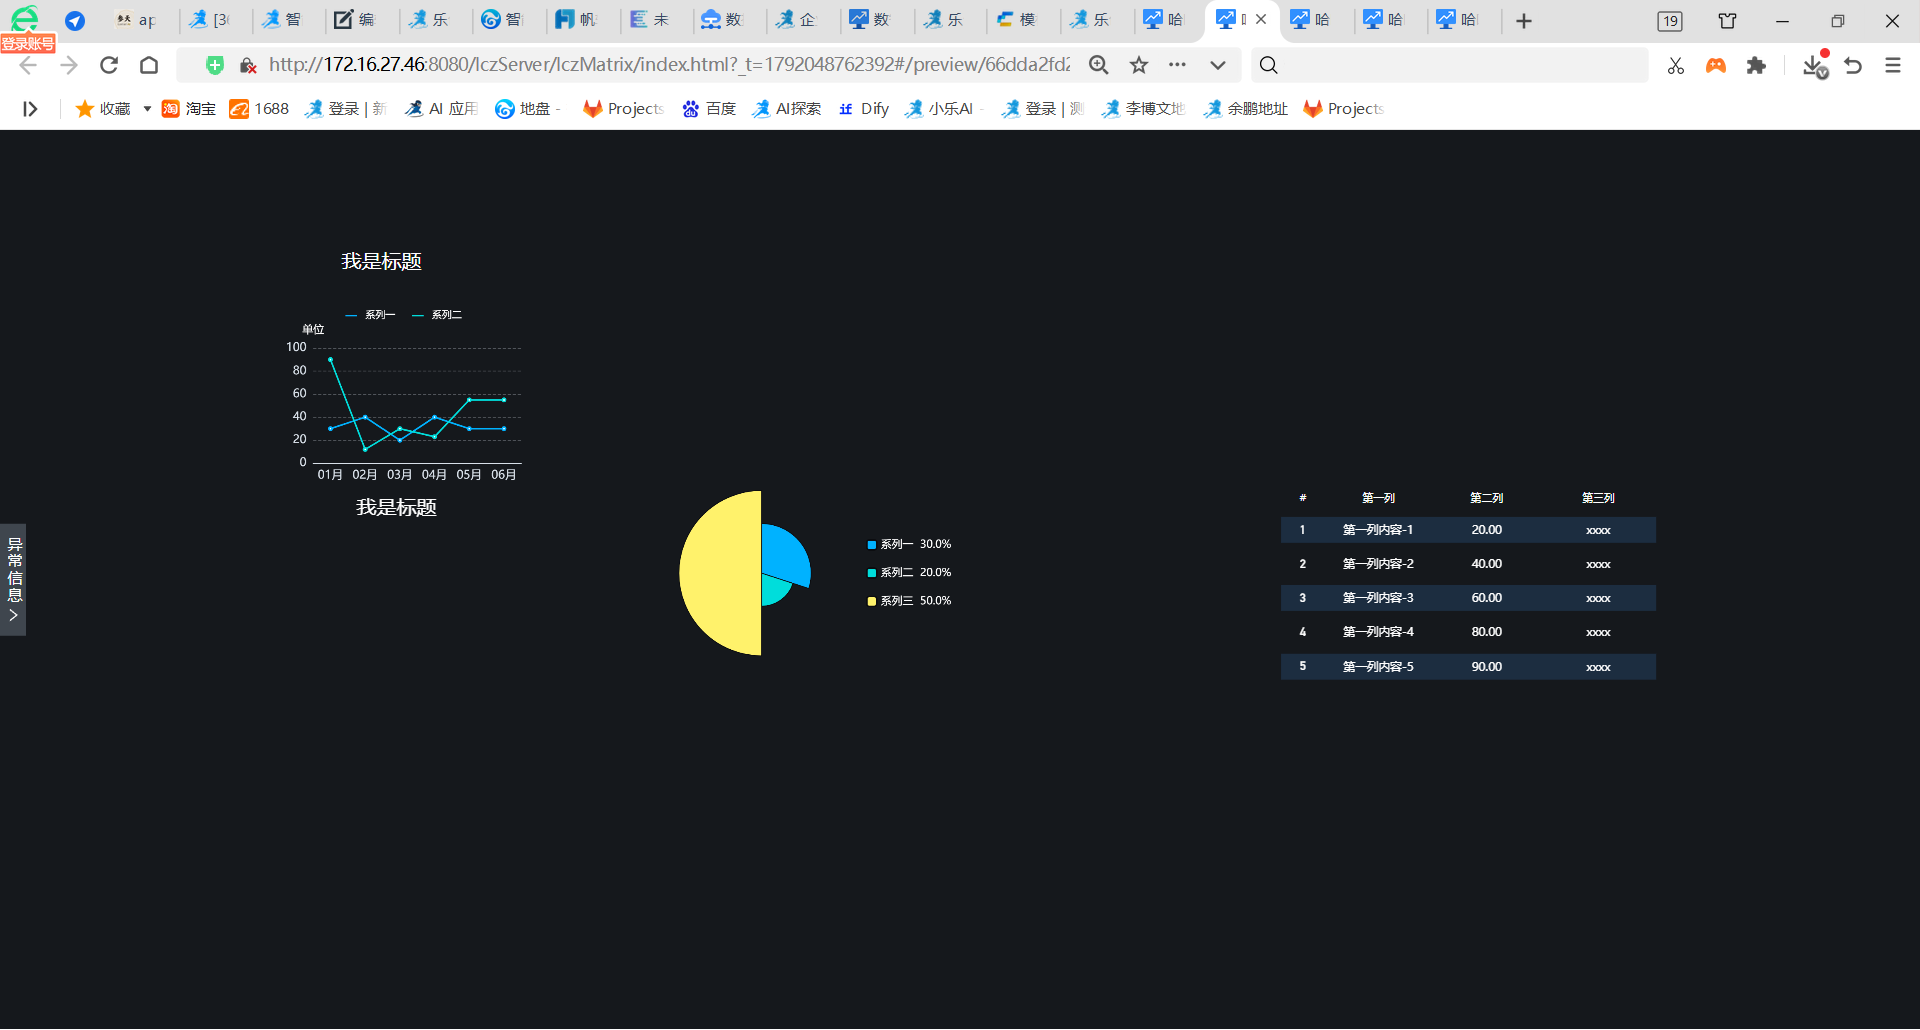Expand the address bar dropdown chevron
The height and width of the screenshot is (1030, 1920).
1217,65
